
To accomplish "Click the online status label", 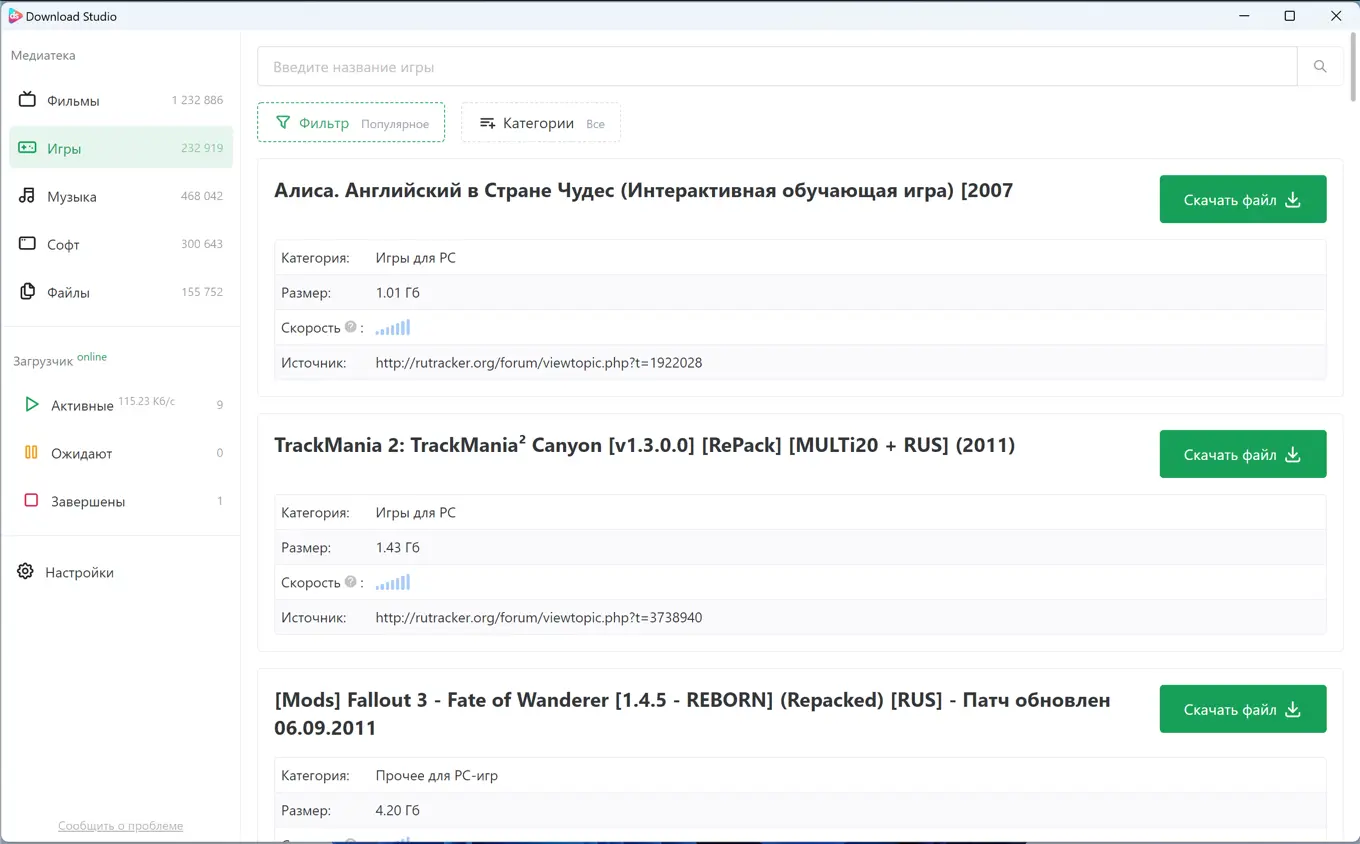I will point(92,357).
